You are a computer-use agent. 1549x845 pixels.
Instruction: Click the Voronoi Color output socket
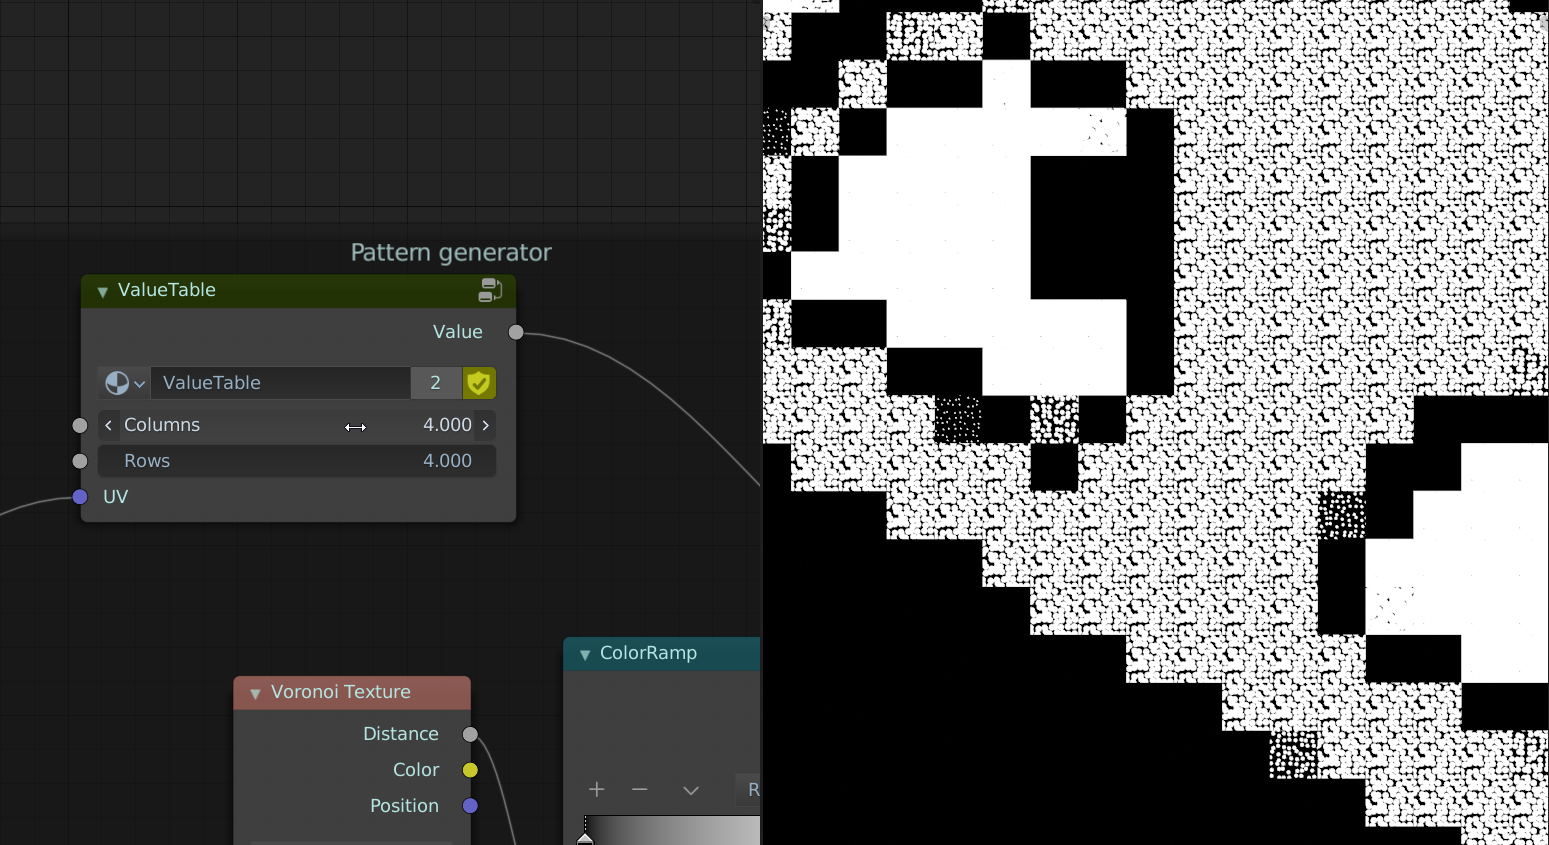pyautogui.click(x=470, y=770)
